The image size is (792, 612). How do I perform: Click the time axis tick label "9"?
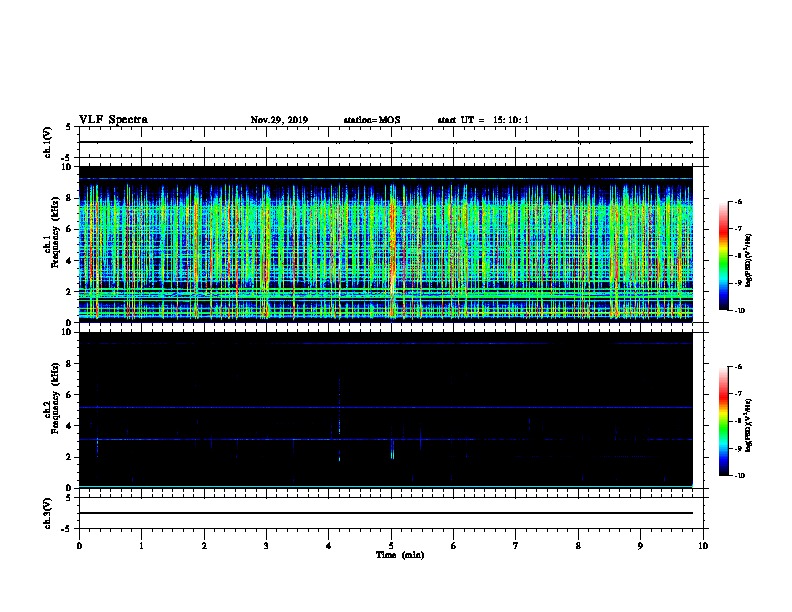[640, 546]
